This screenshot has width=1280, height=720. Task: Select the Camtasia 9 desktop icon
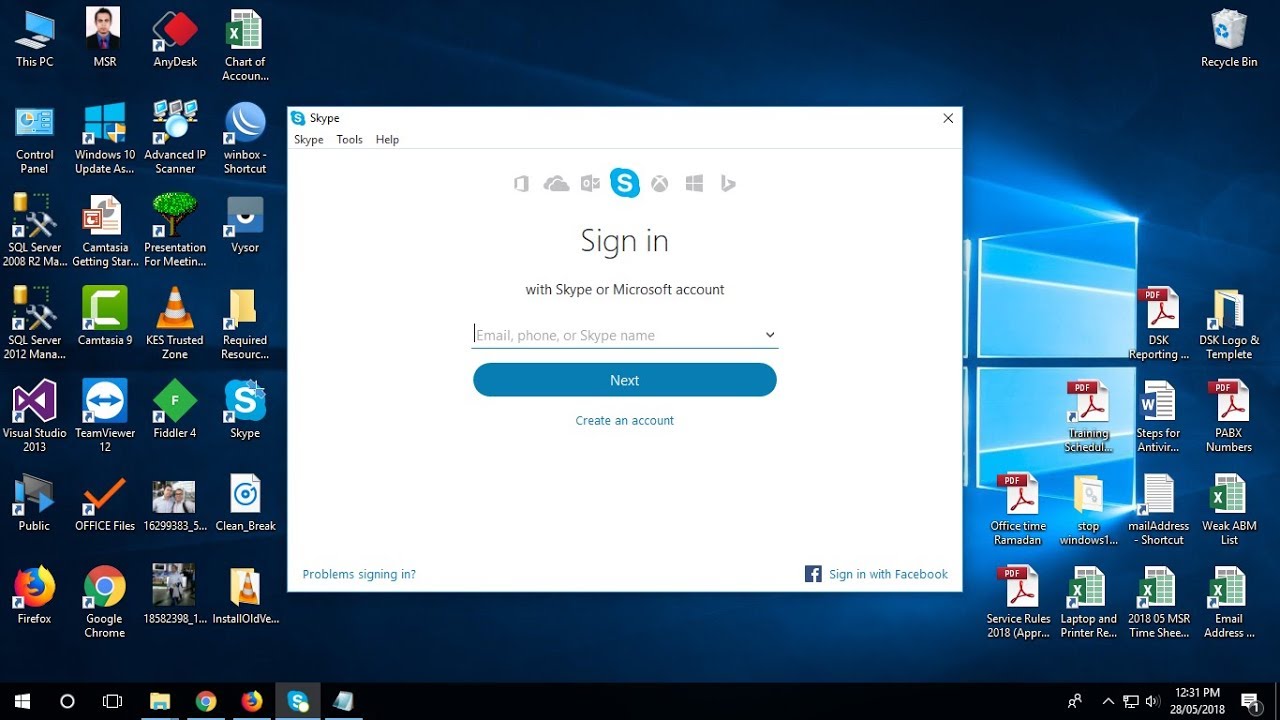tap(105, 317)
